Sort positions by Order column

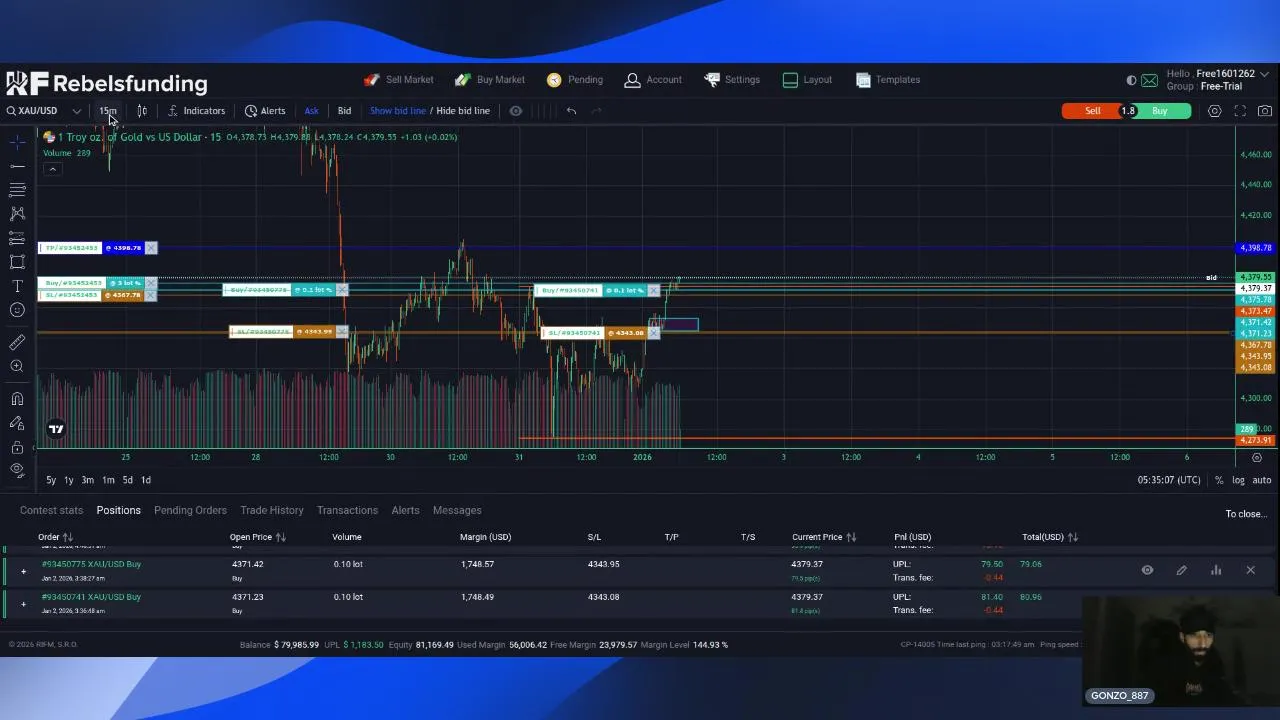[x=56, y=537]
